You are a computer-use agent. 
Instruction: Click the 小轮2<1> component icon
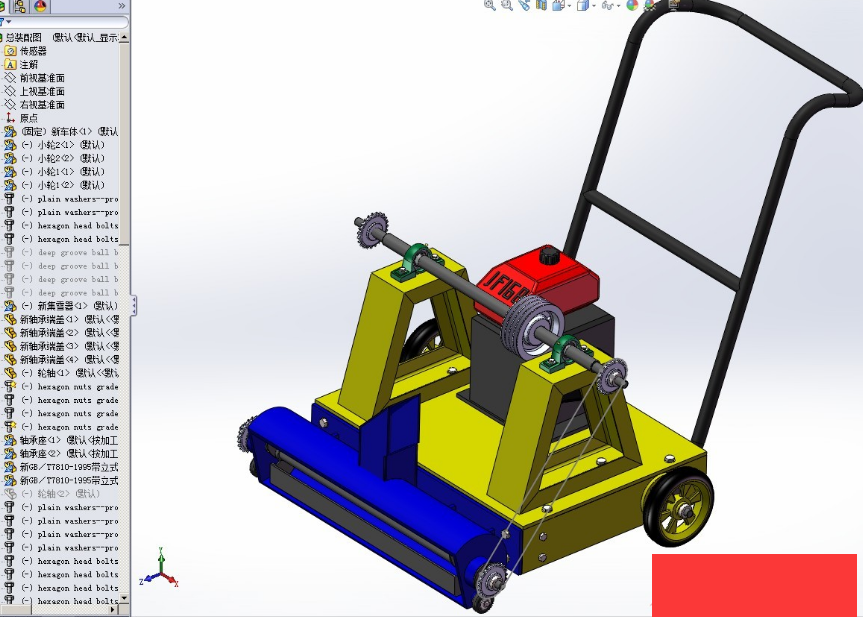[10, 145]
